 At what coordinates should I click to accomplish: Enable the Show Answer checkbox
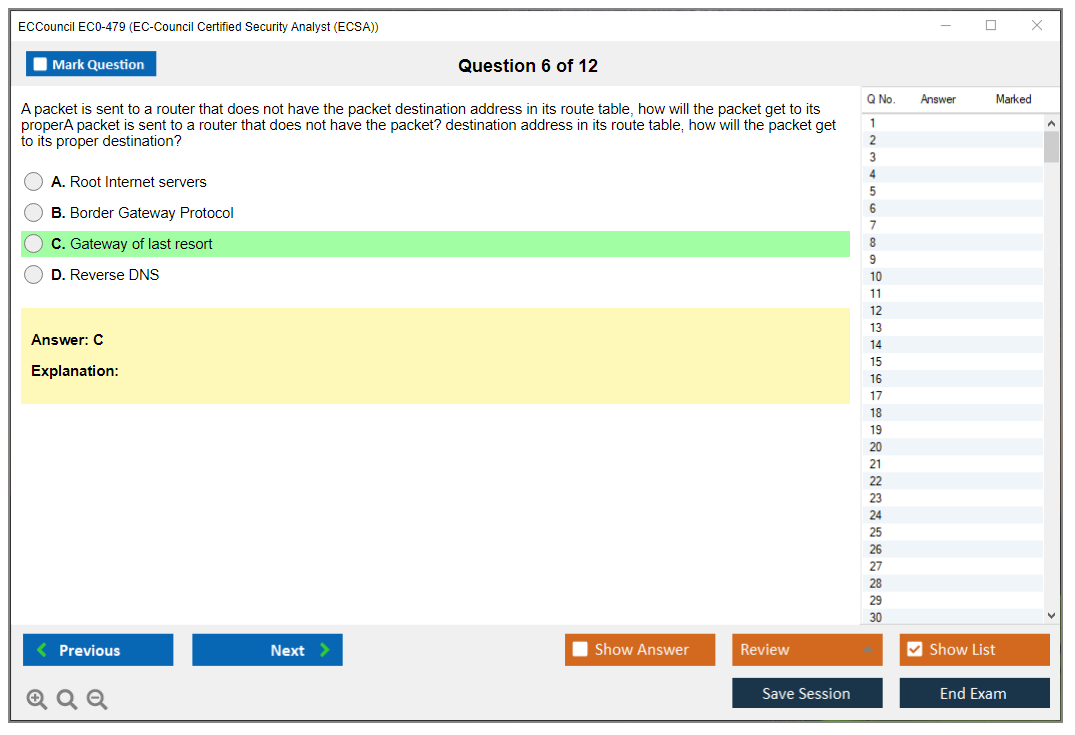click(580, 650)
